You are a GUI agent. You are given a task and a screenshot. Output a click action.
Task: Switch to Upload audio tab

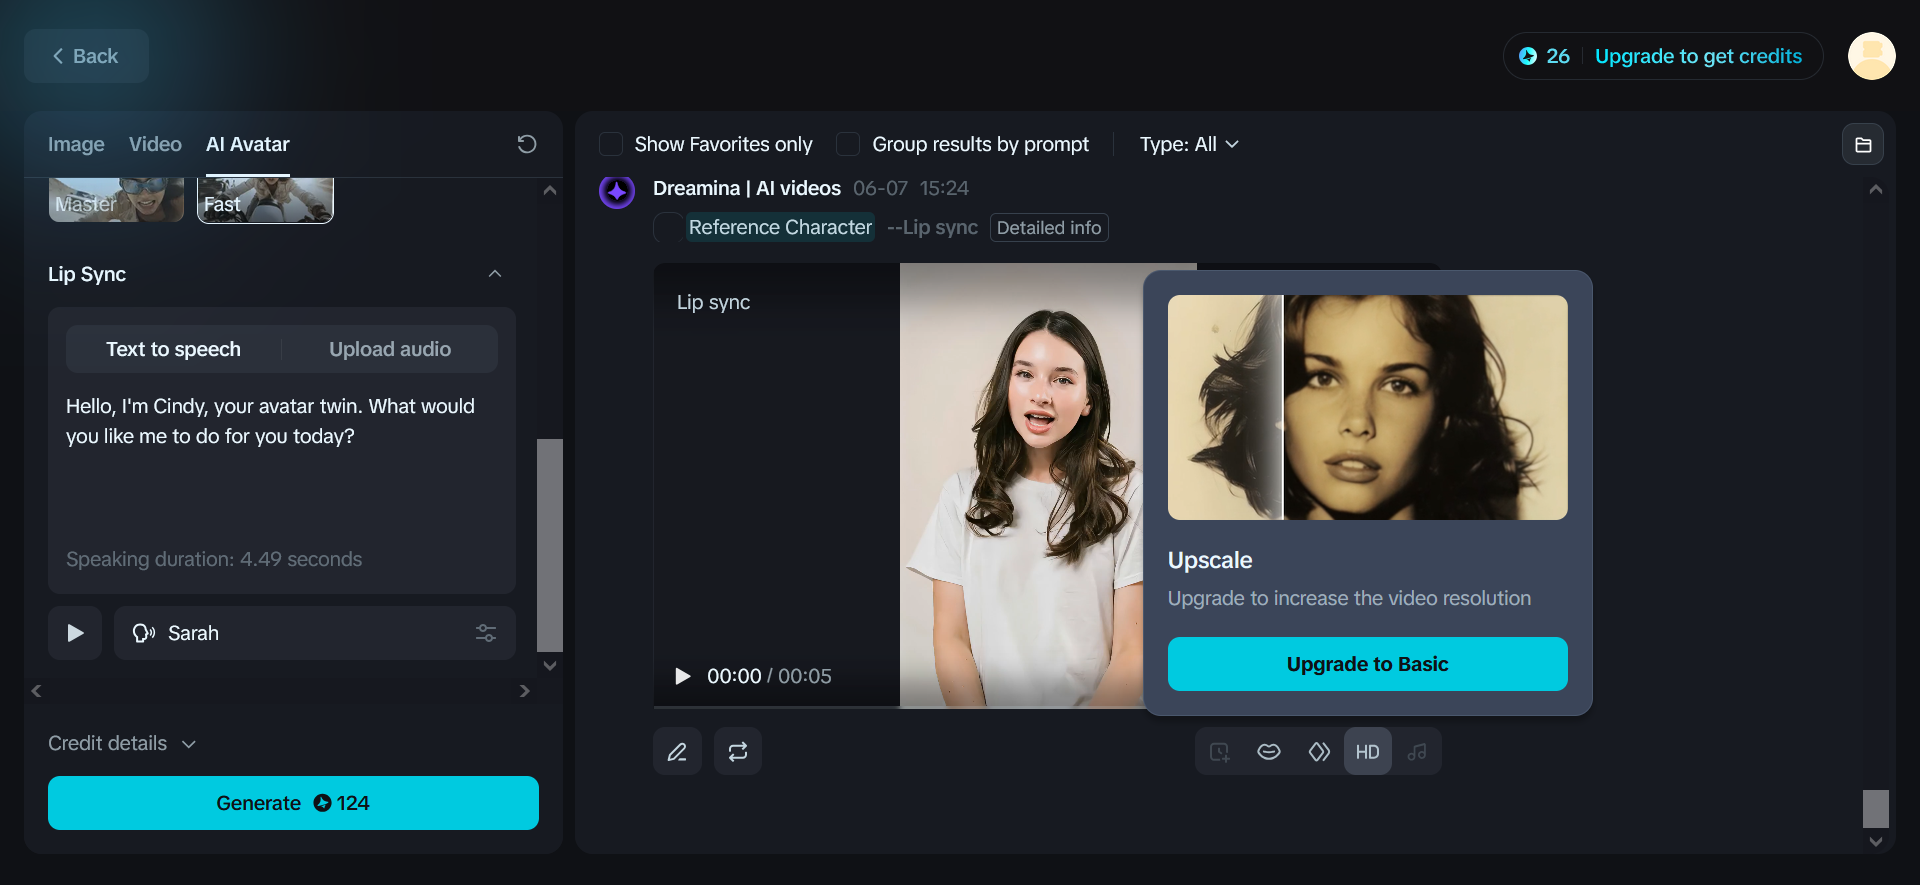coord(390,349)
